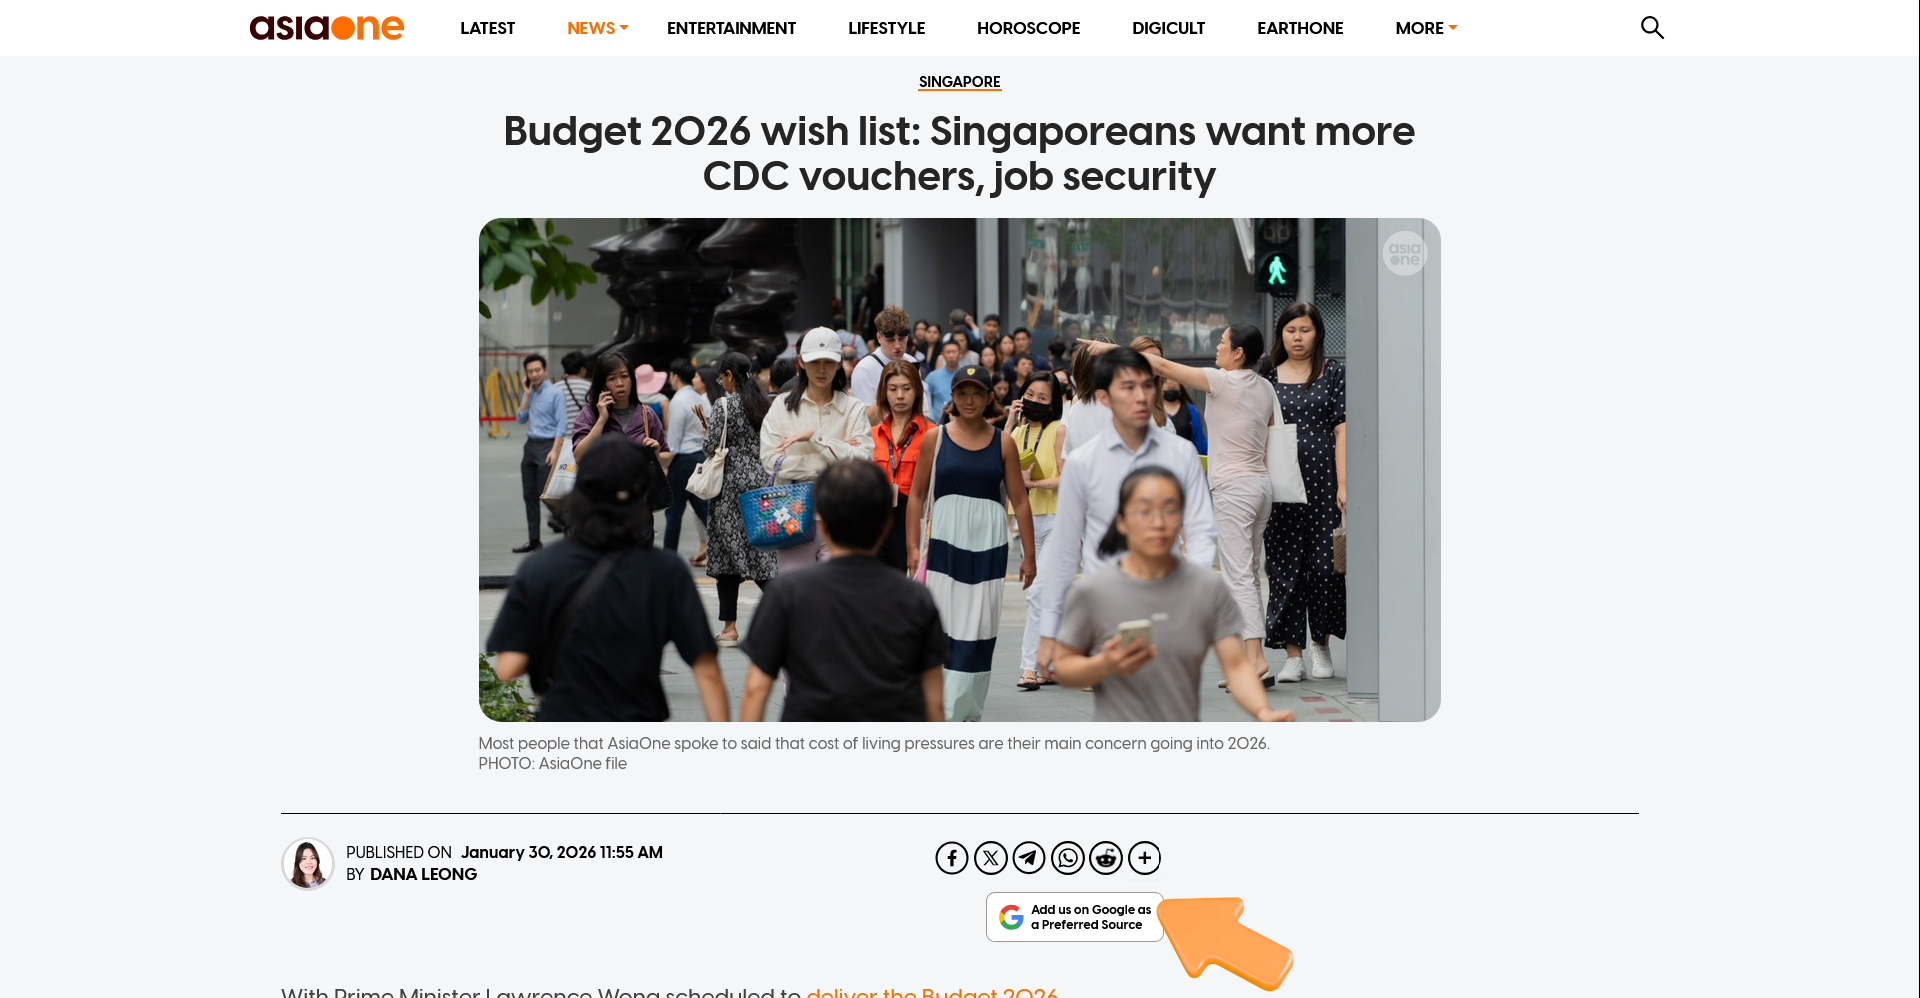Share article via Telegram
The width and height of the screenshot is (1920, 998).
[1029, 858]
